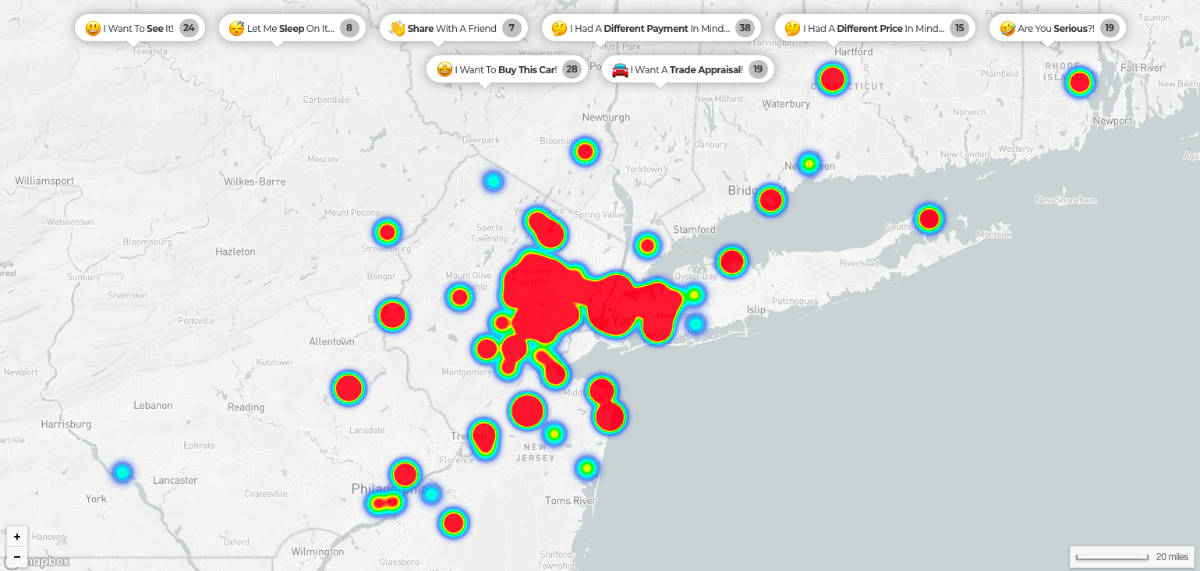Click the thinking emoji on "Different Price" tag
Screen dimensions: 1200x571
pos(792,28)
